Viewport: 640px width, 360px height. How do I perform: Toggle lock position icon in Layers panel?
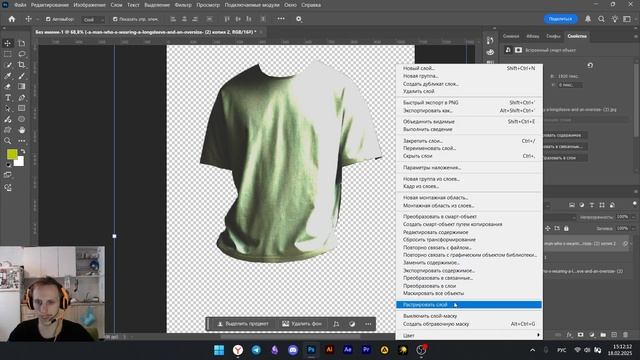(x=548, y=229)
